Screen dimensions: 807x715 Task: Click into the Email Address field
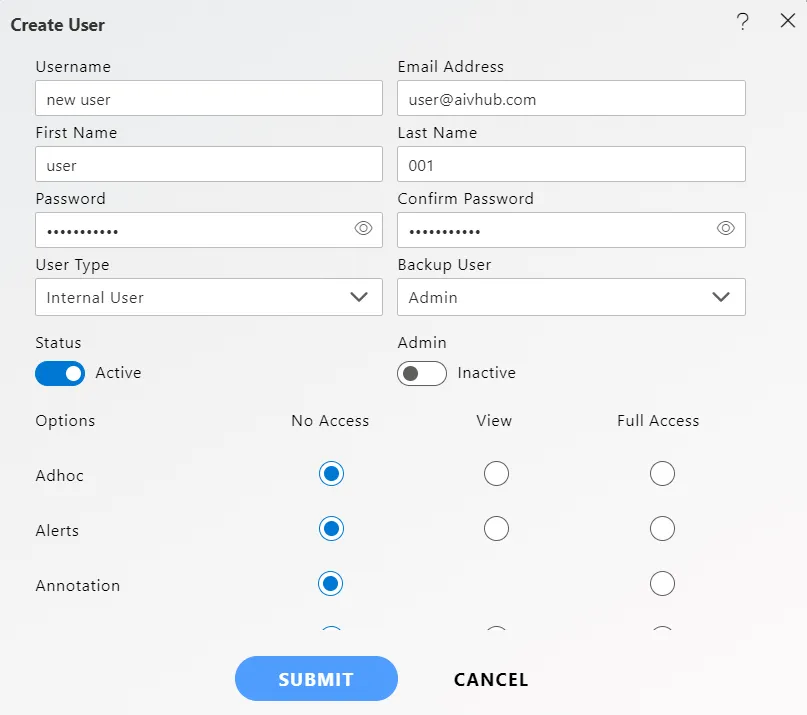coord(571,98)
